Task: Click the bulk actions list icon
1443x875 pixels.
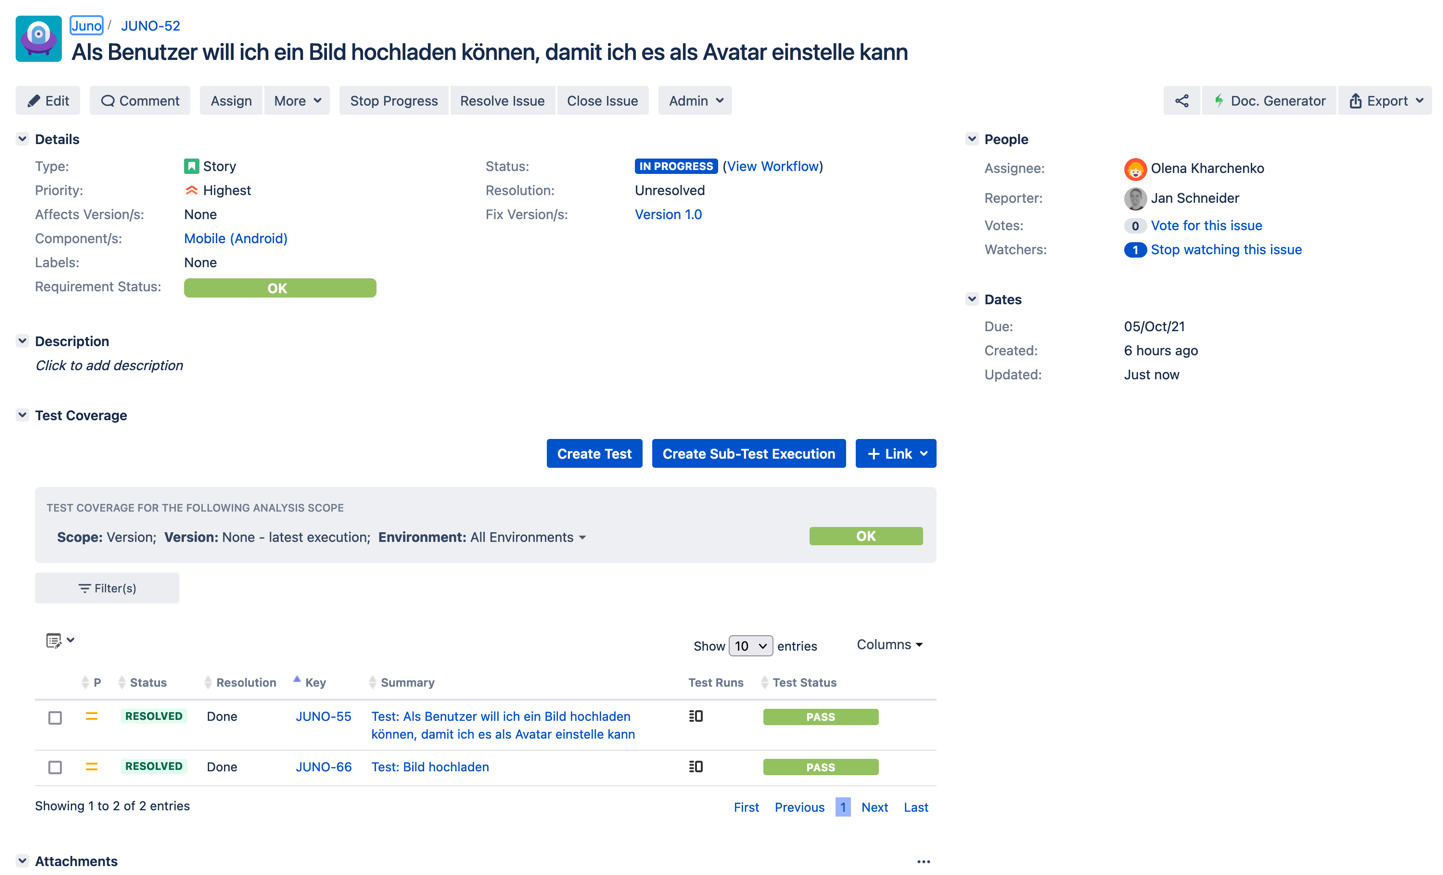Action: click(59, 641)
